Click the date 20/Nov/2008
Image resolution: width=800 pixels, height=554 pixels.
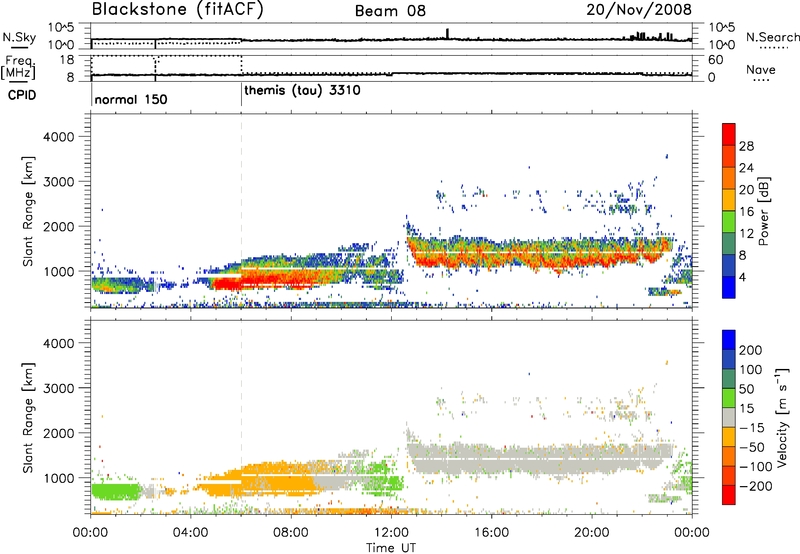click(639, 10)
